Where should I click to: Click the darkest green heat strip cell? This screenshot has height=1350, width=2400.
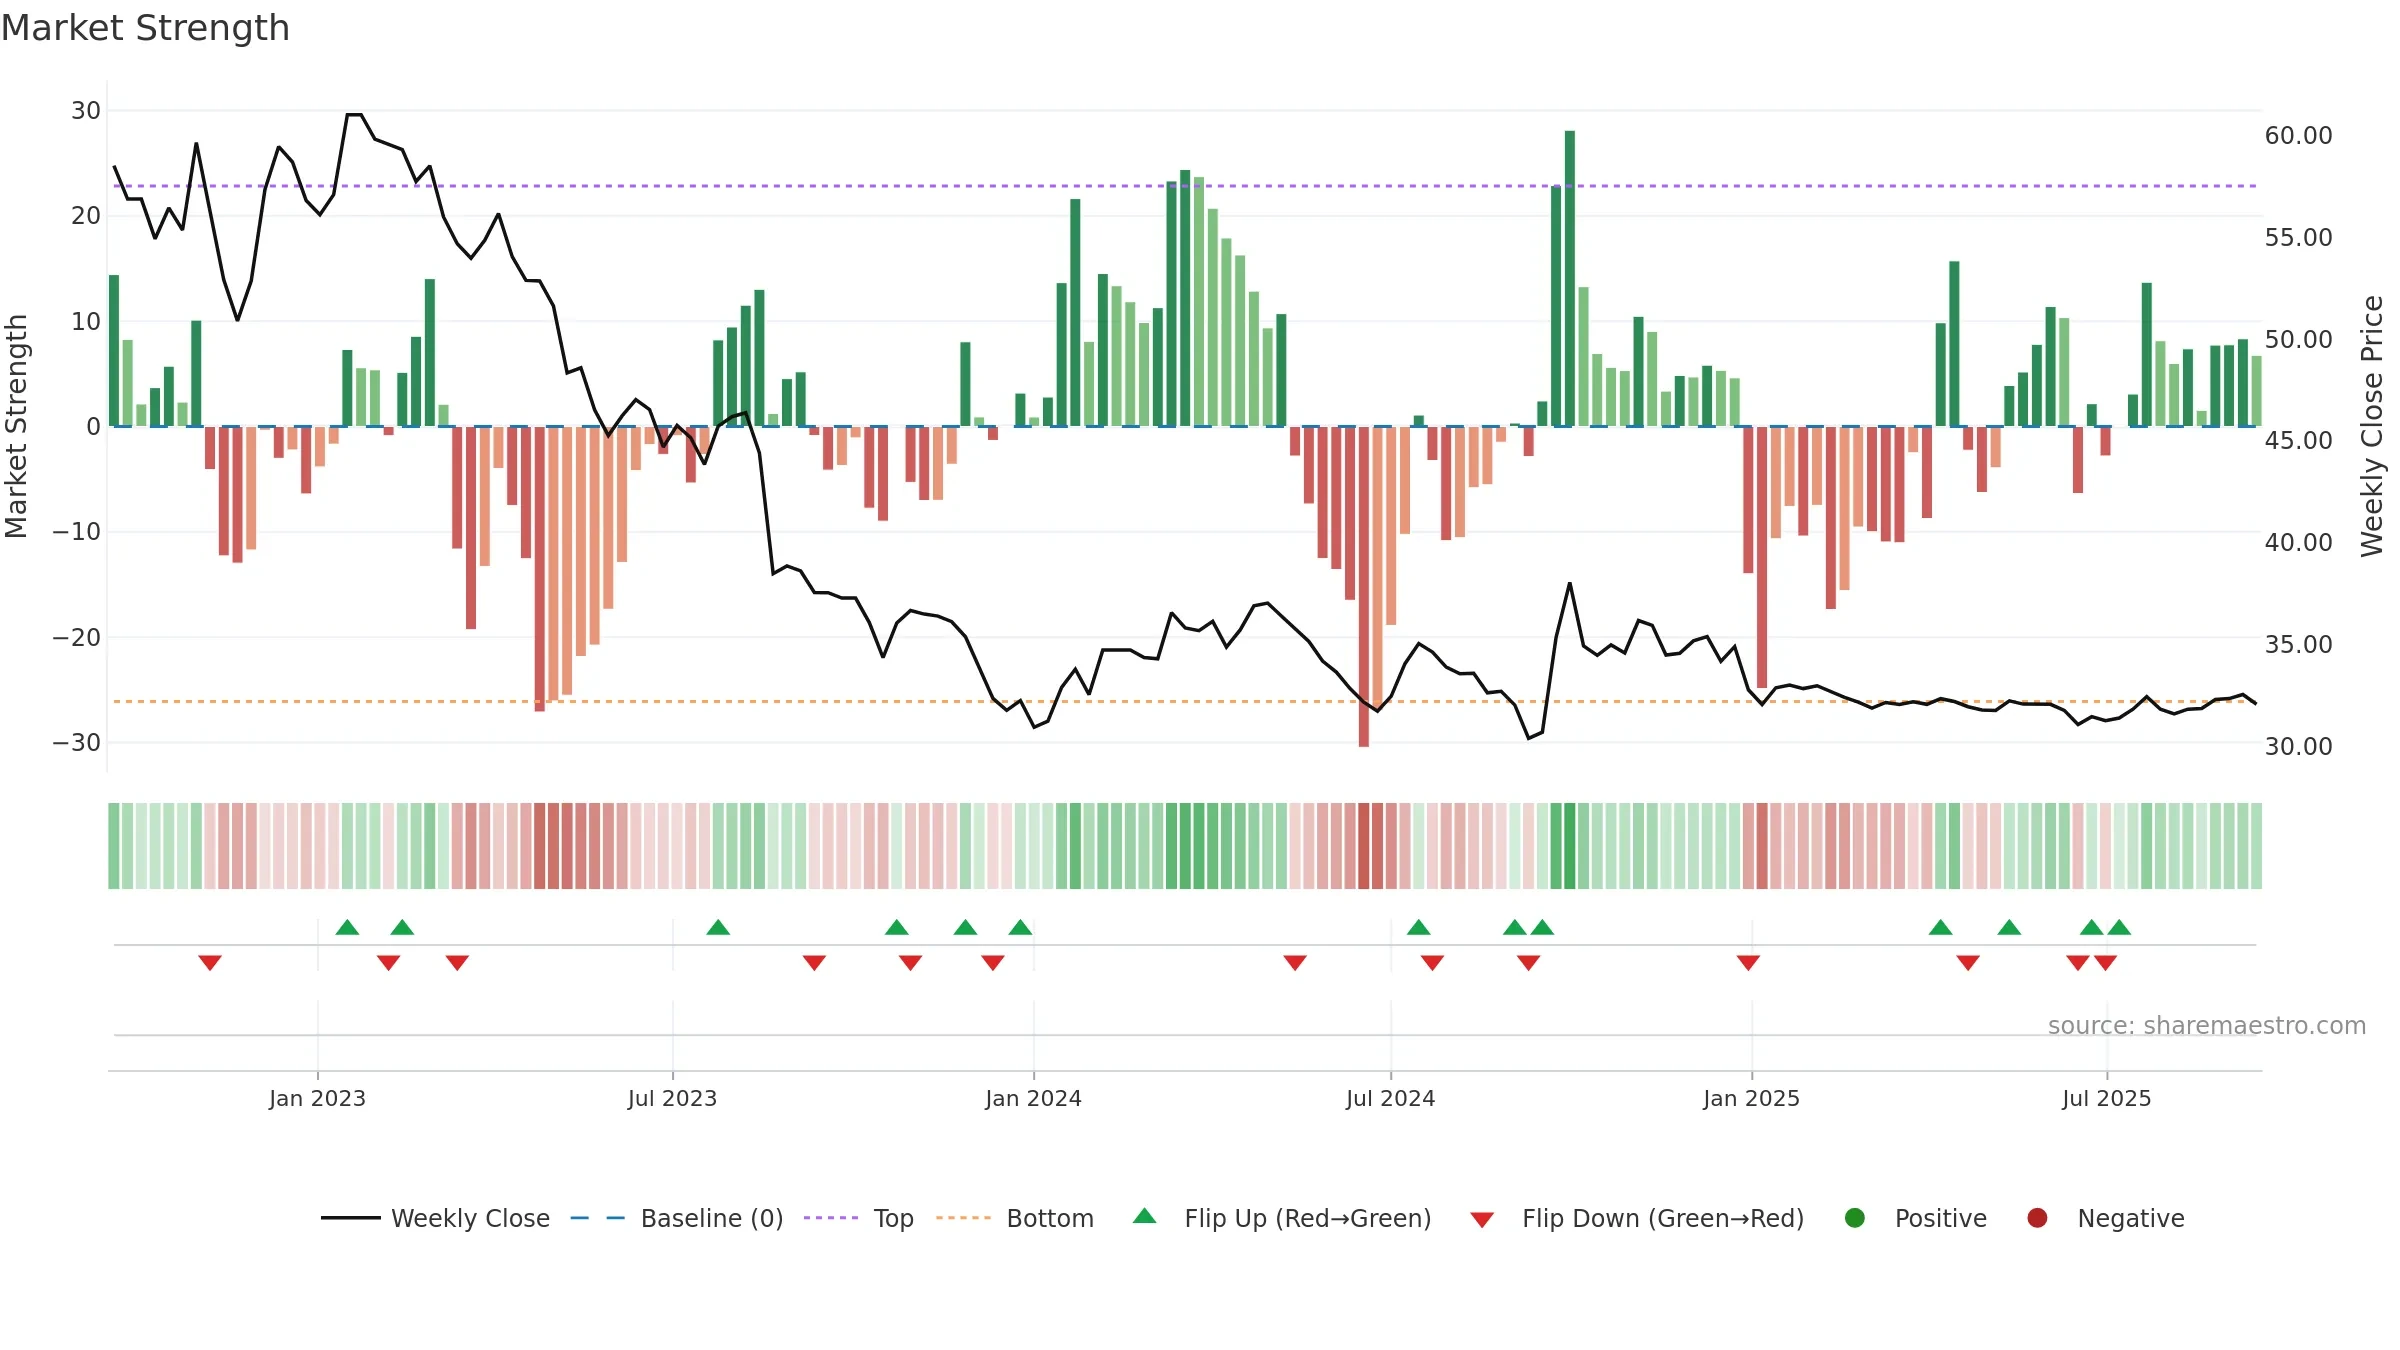click(x=1570, y=846)
